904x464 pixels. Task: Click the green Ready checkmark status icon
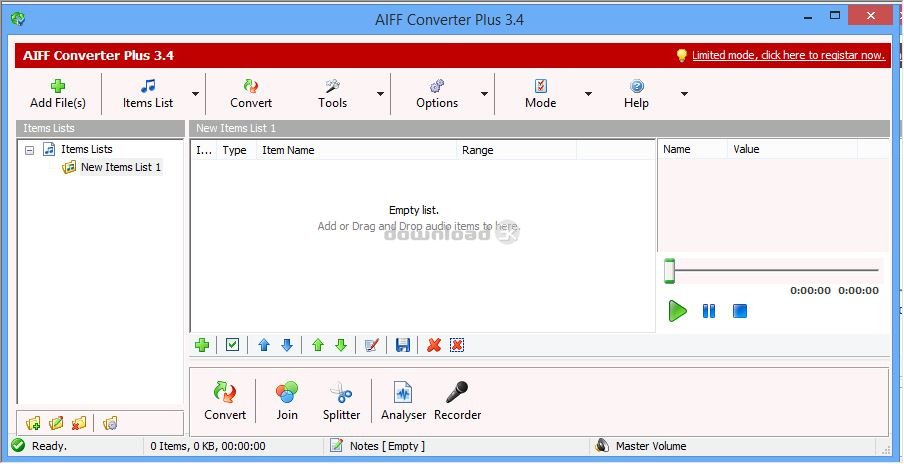tap(18, 446)
